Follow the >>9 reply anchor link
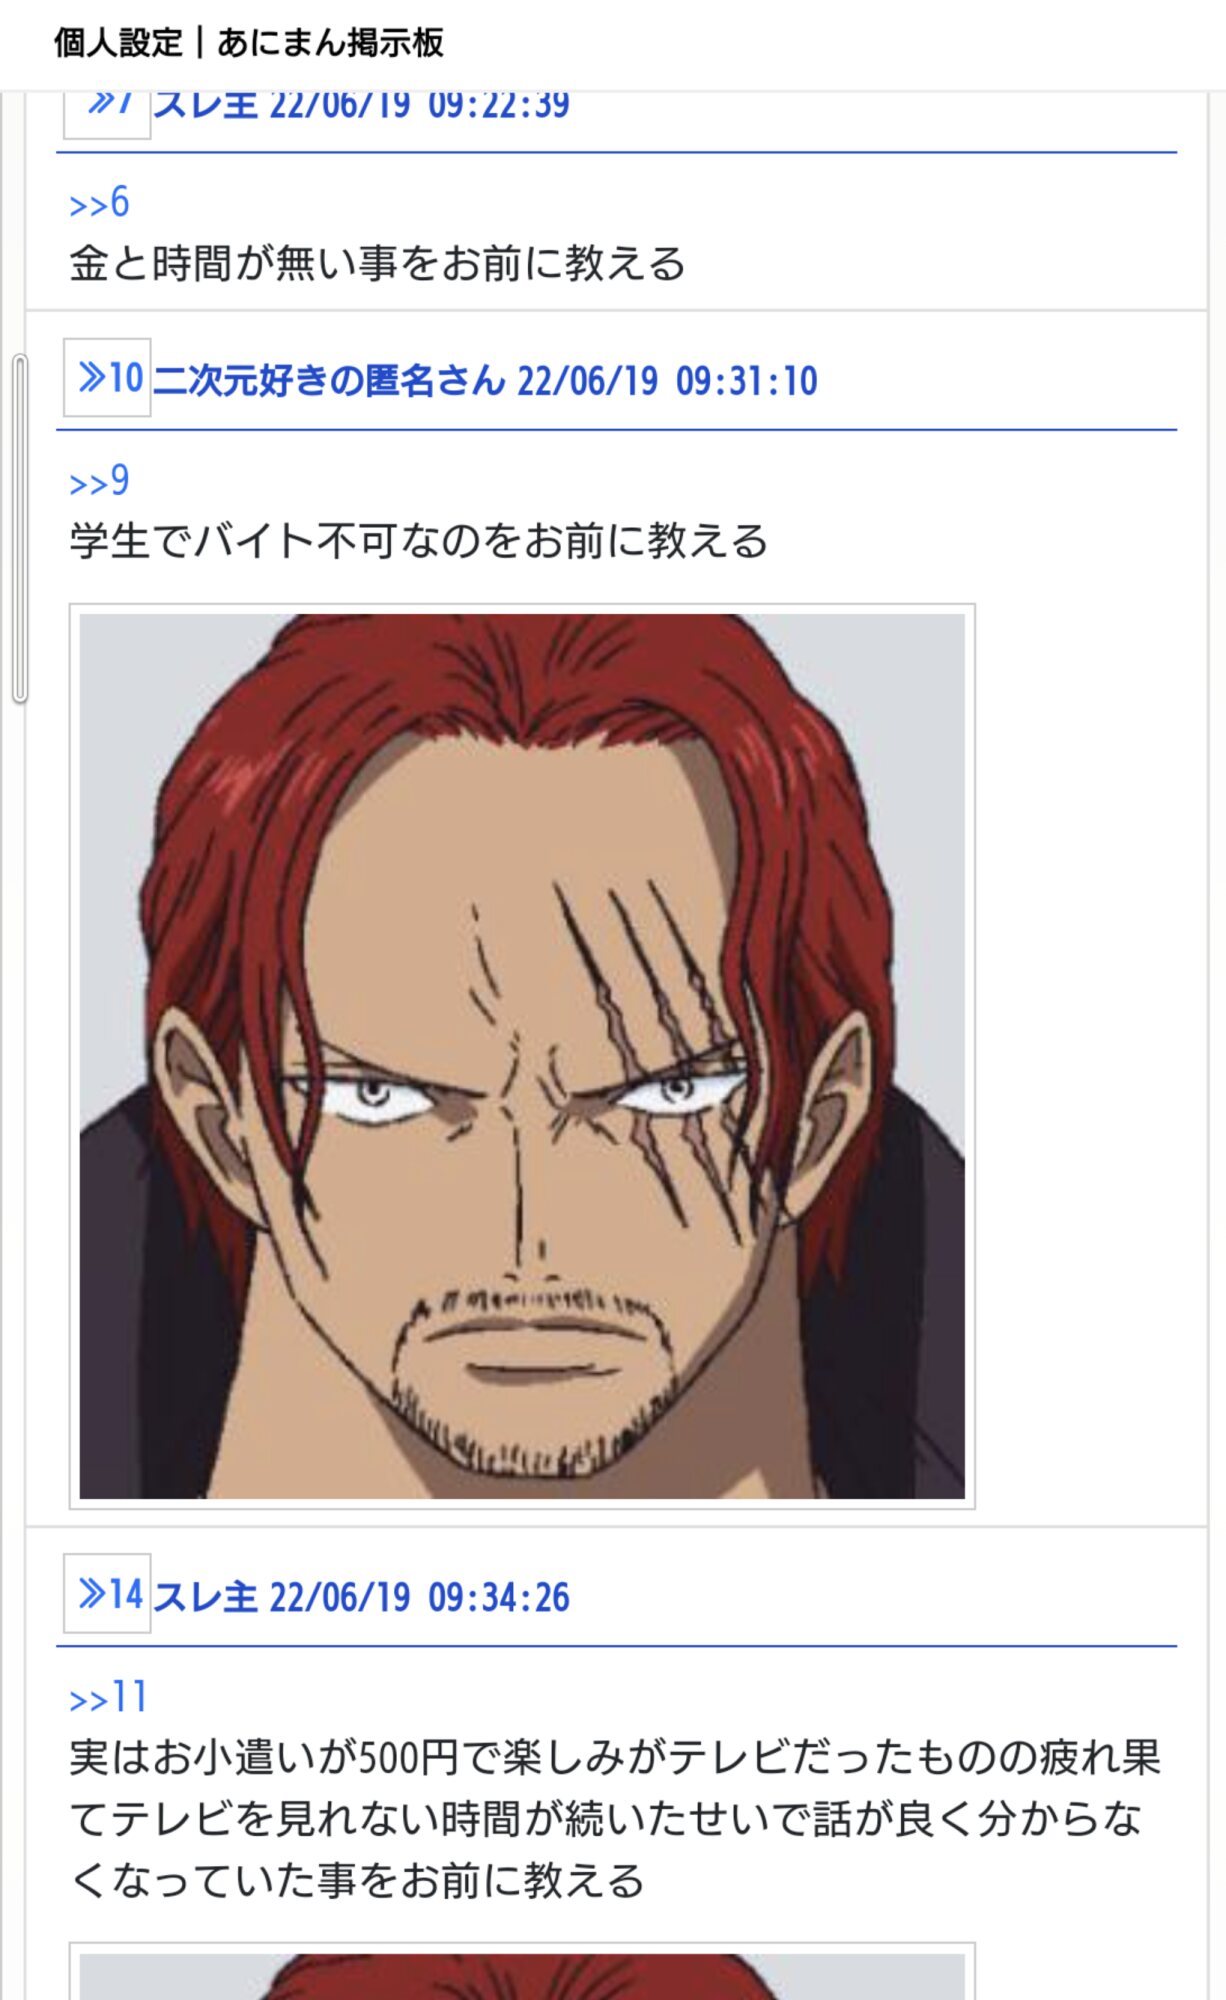 pos(99,481)
